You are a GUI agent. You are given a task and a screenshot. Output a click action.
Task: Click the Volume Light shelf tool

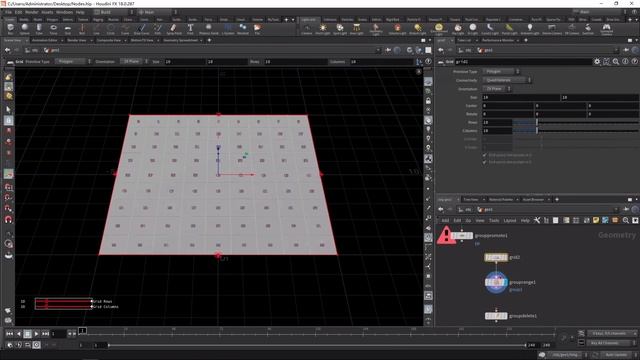(398, 29)
